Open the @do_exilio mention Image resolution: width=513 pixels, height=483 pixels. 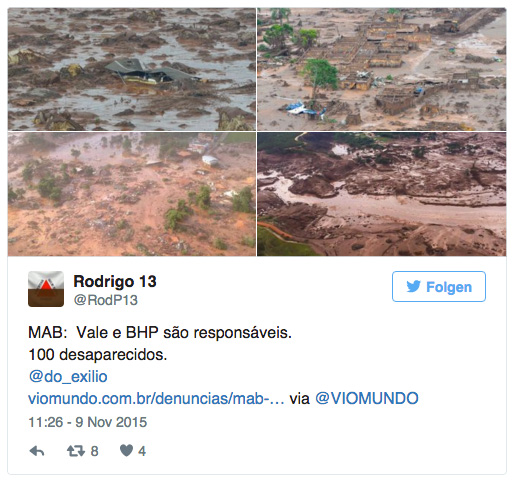click(x=68, y=377)
